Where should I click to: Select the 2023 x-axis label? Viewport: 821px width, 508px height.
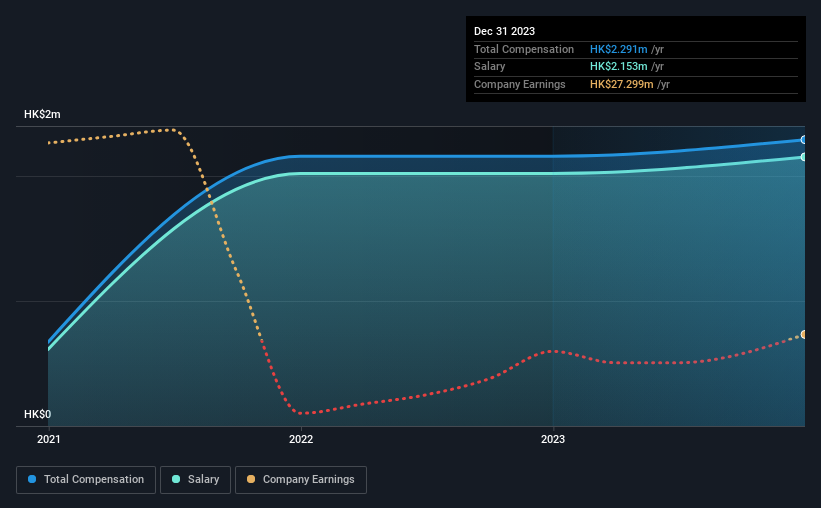553,439
